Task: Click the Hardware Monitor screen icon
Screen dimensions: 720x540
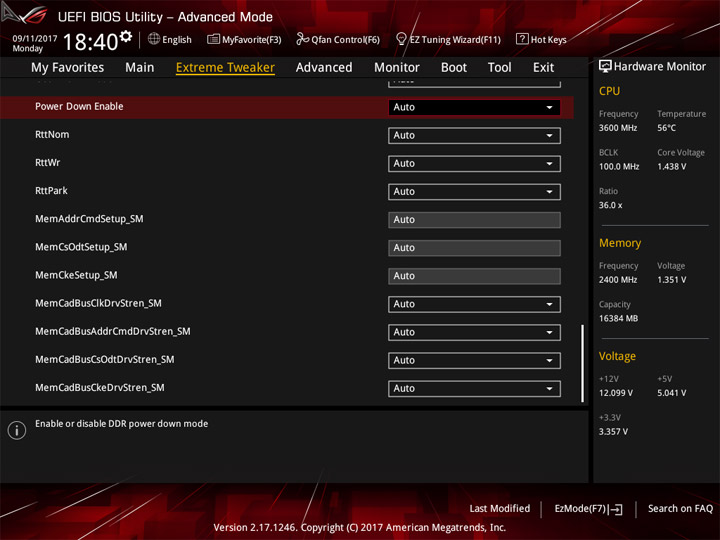Action: pyautogui.click(x=605, y=67)
